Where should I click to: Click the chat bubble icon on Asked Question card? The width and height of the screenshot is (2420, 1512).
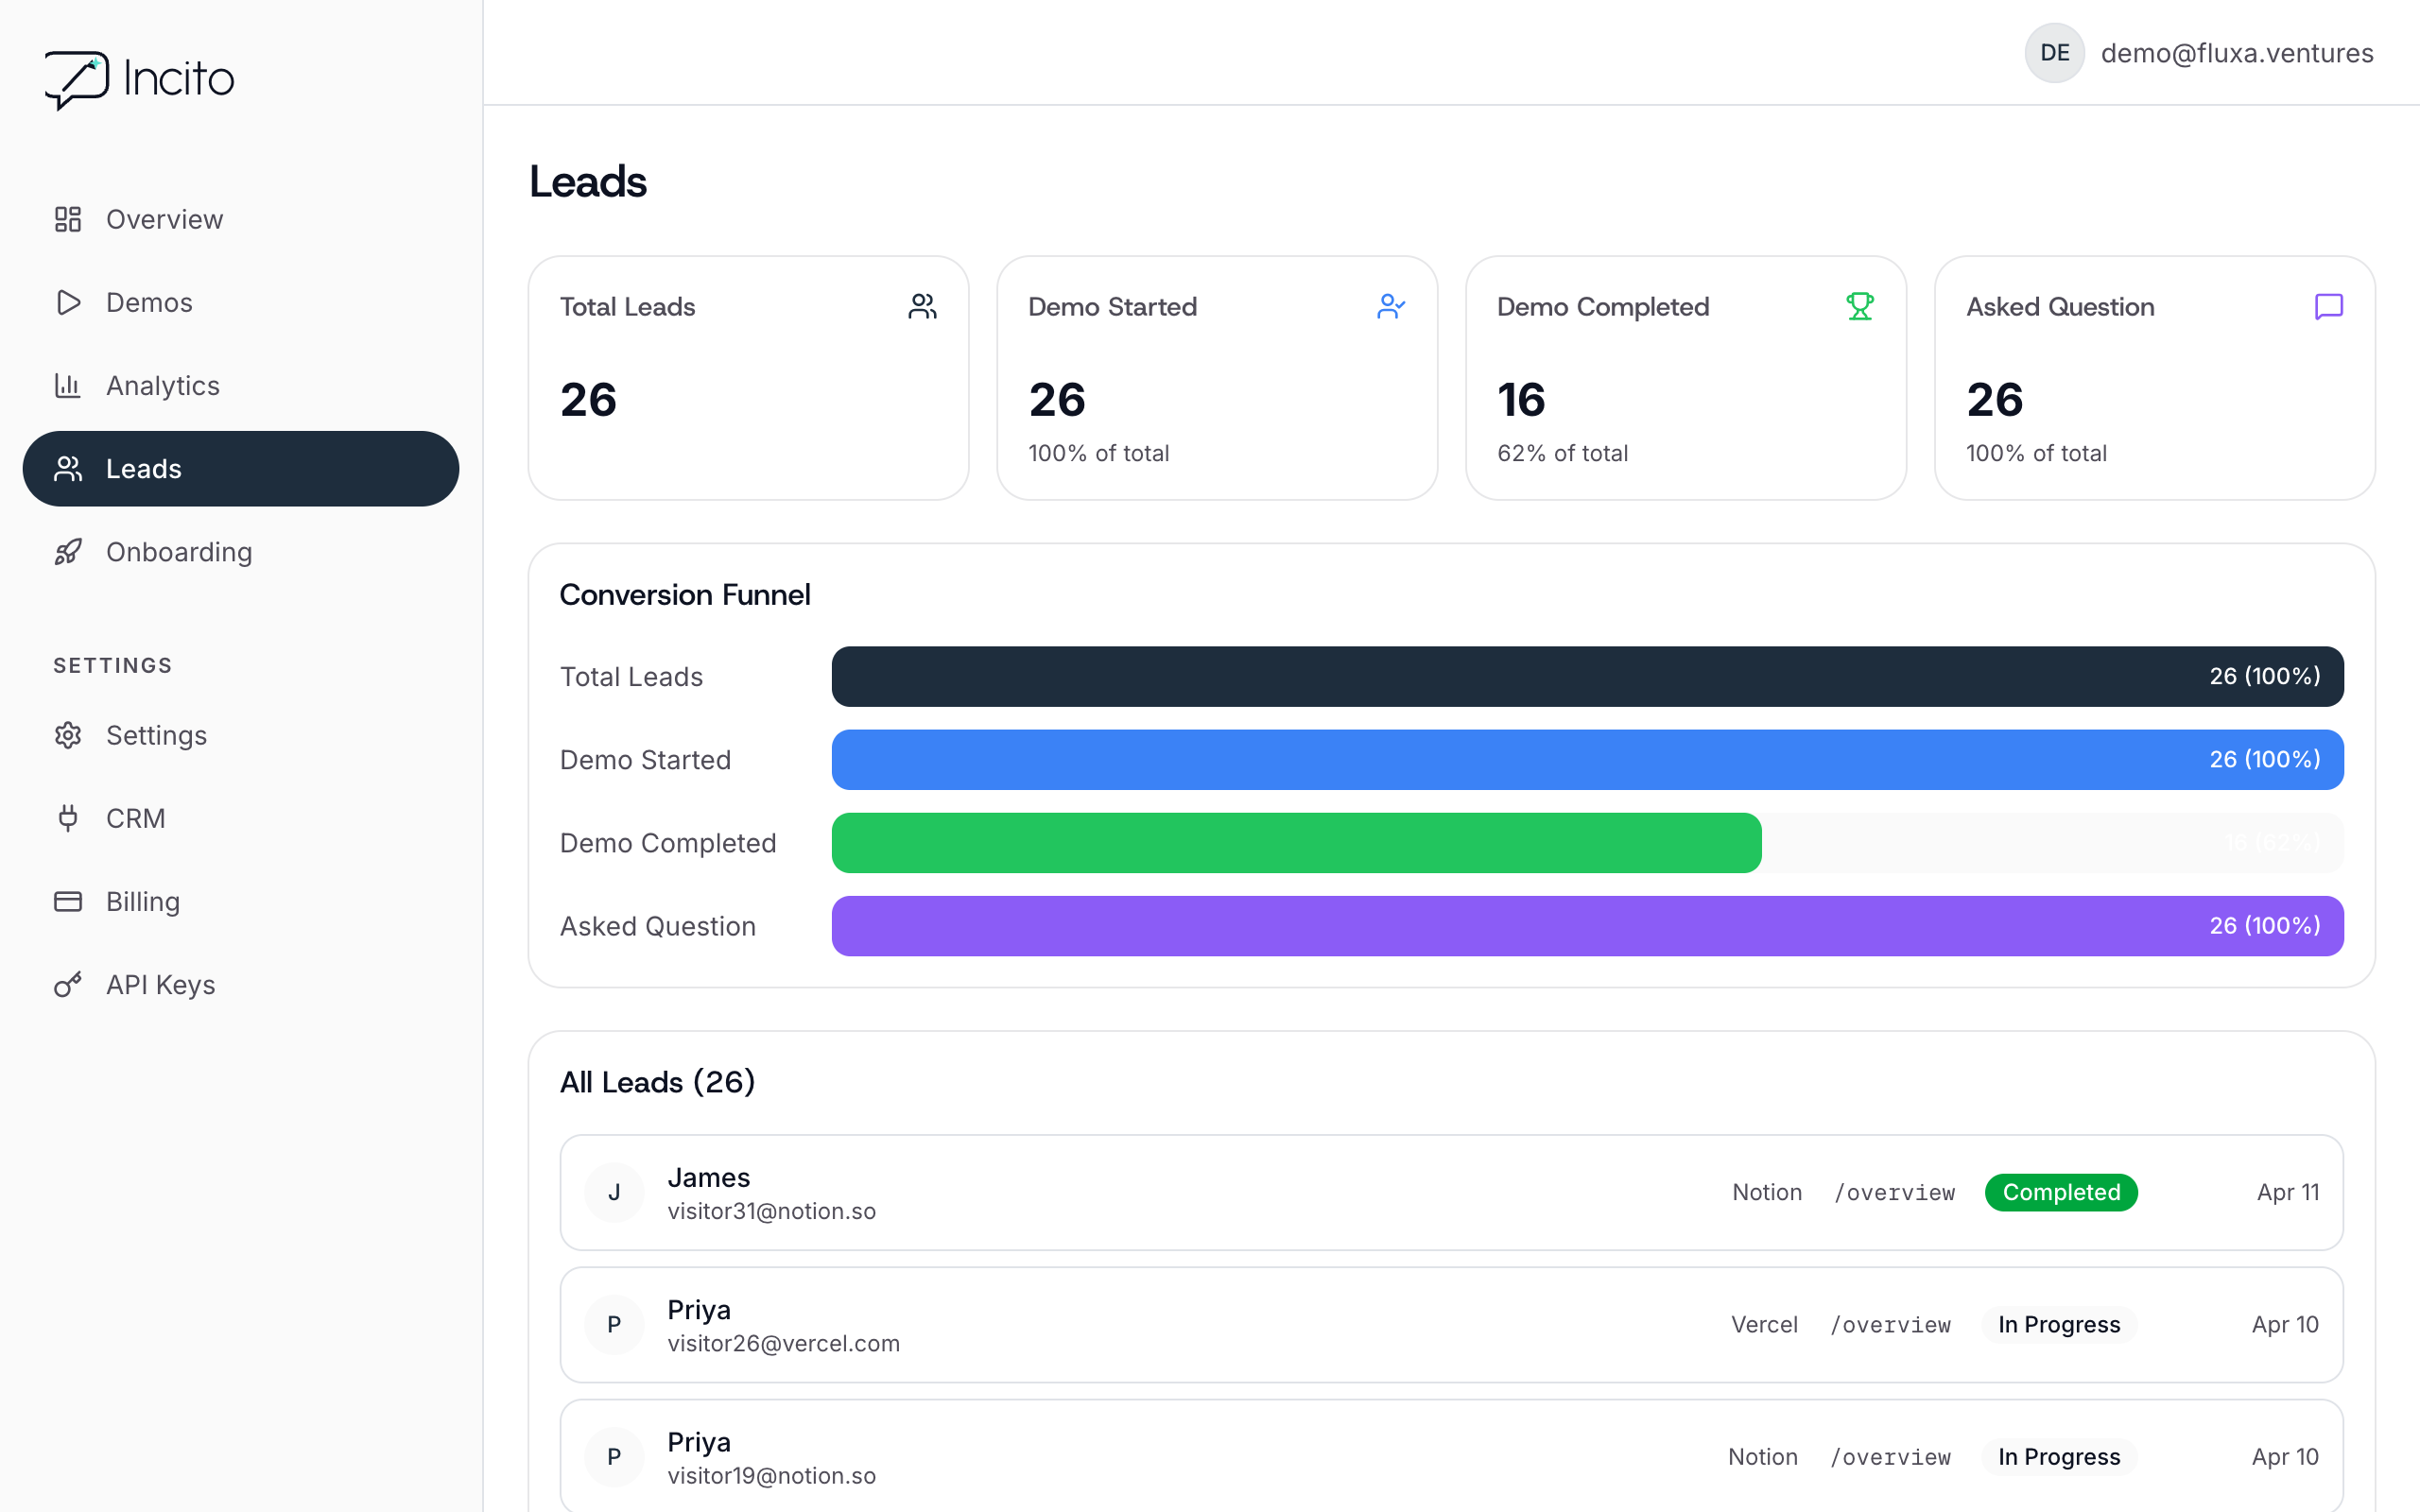(x=2329, y=306)
